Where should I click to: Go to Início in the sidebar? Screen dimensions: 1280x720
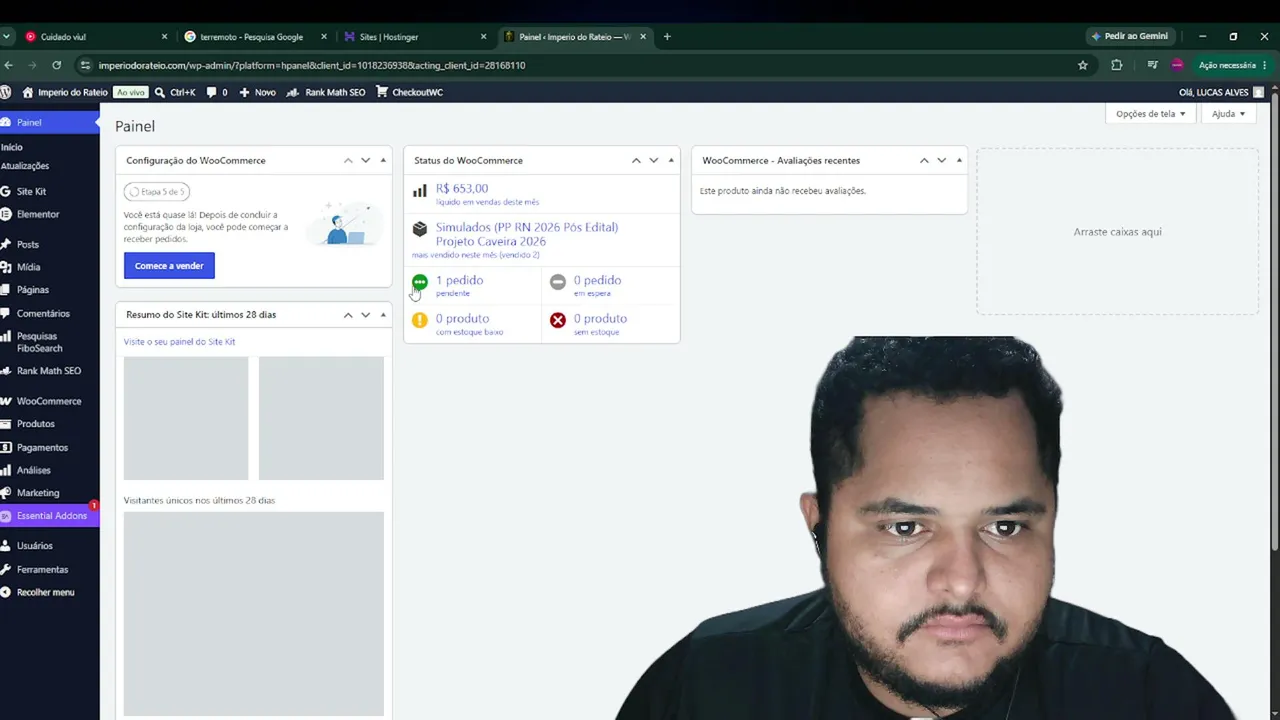tap(12, 147)
